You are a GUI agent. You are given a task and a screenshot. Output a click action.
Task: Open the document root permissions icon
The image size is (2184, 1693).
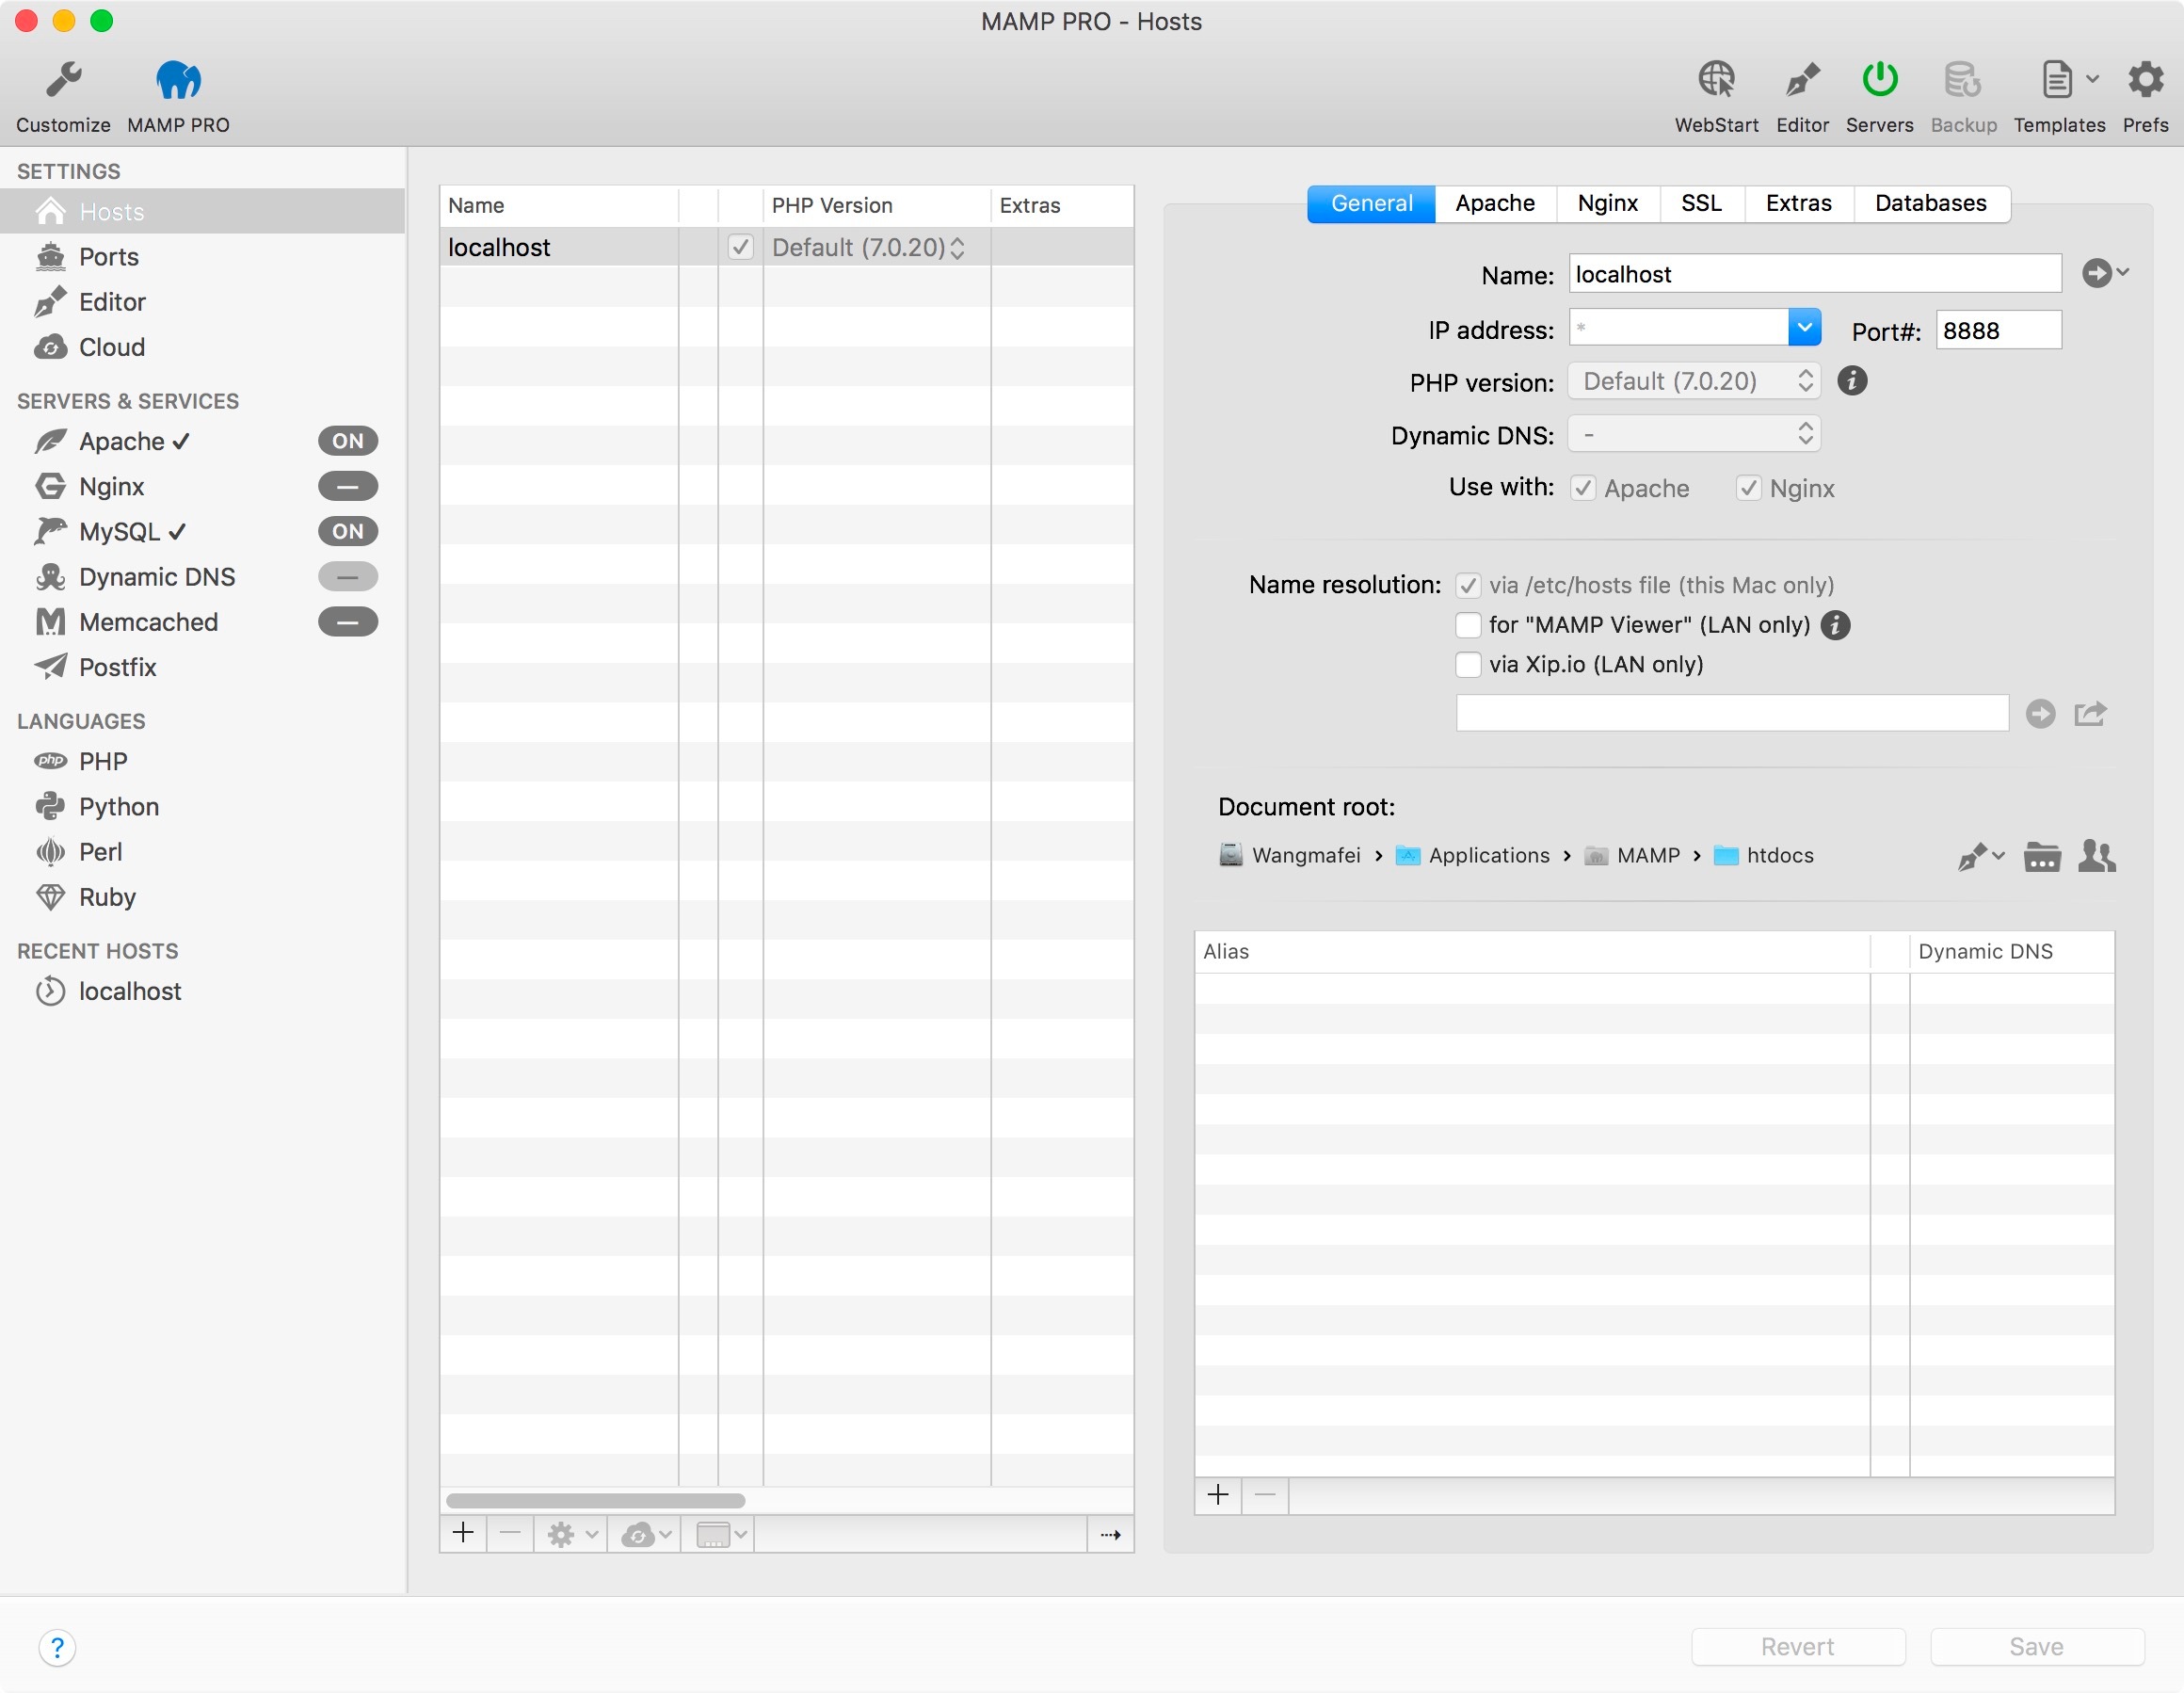point(2096,857)
